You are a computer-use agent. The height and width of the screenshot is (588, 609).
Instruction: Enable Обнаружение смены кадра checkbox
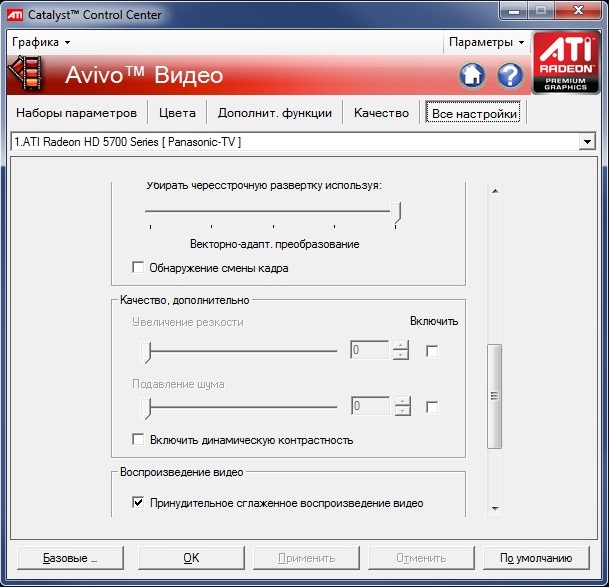[138, 268]
